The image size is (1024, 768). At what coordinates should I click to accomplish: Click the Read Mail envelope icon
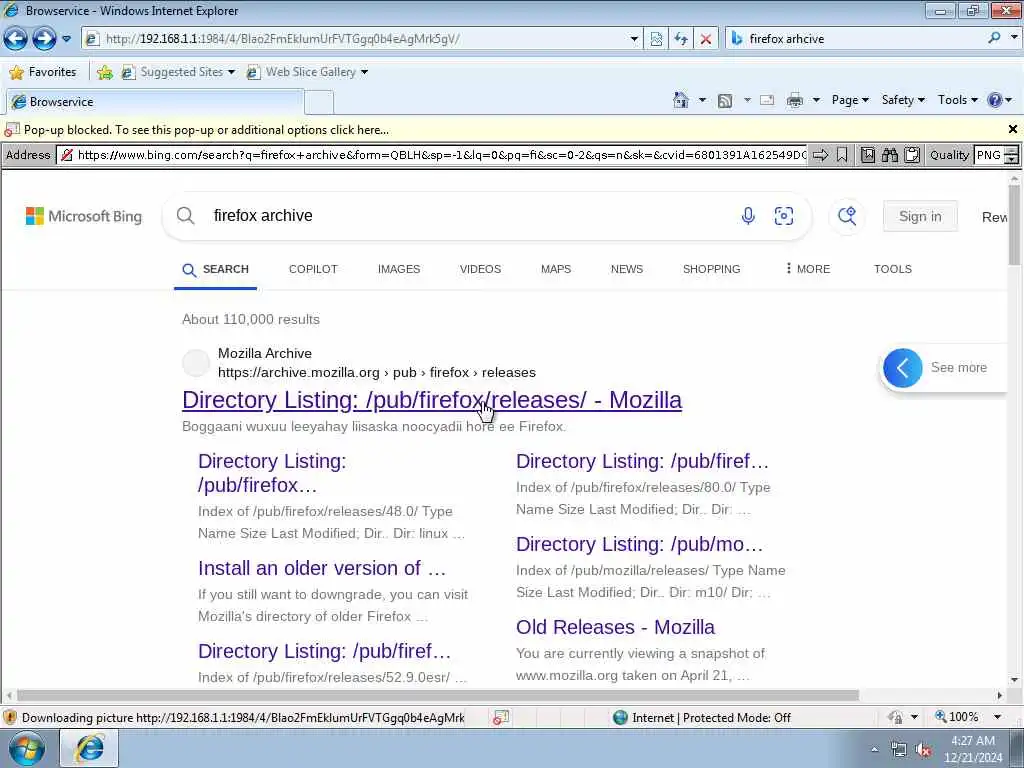pos(767,100)
